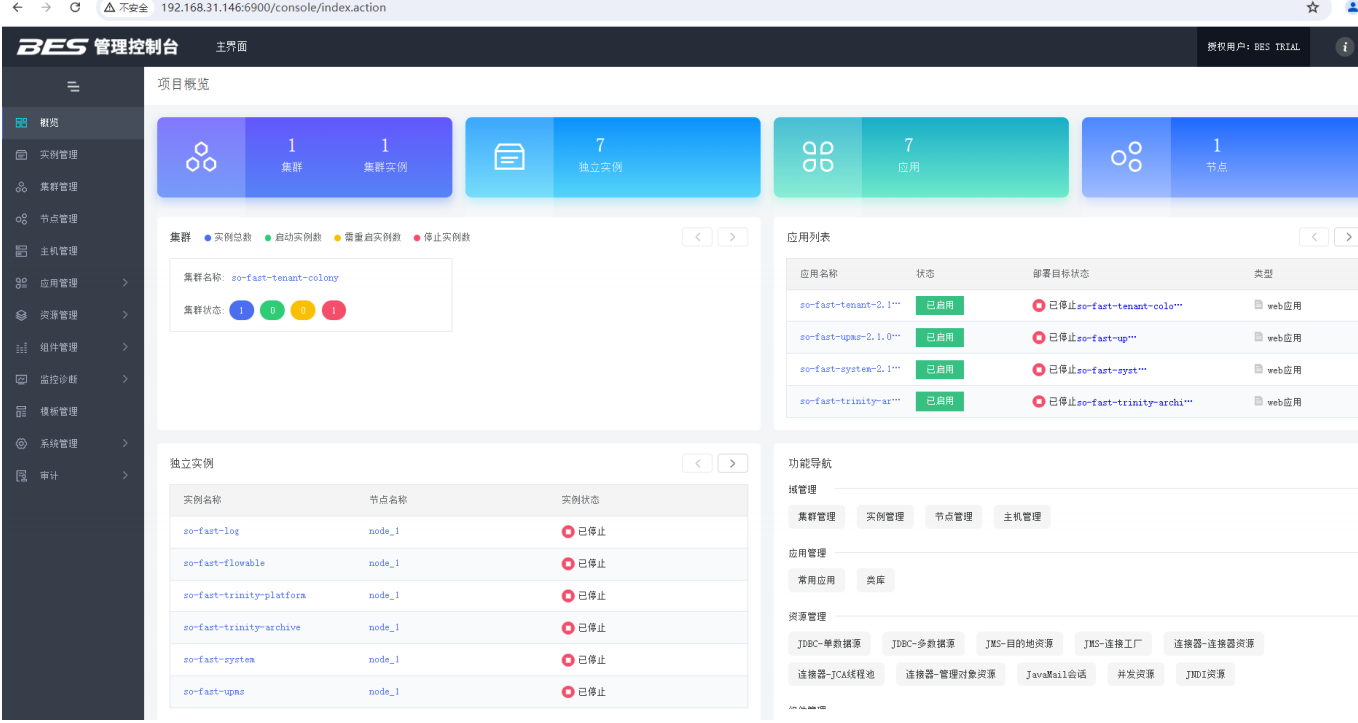Click the info icon in the top bar
Screen dimensions: 1358x723
click(x=1345, y=47)
